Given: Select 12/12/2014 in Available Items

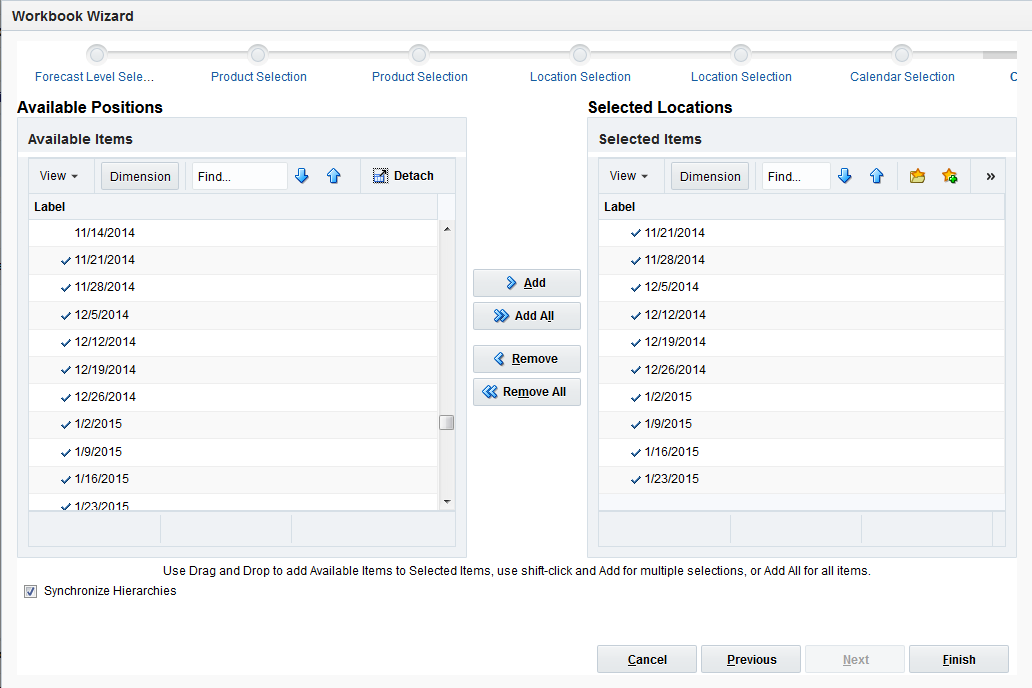Looking at the screenshot, I should pyautogui.click(x=233, y=342).
